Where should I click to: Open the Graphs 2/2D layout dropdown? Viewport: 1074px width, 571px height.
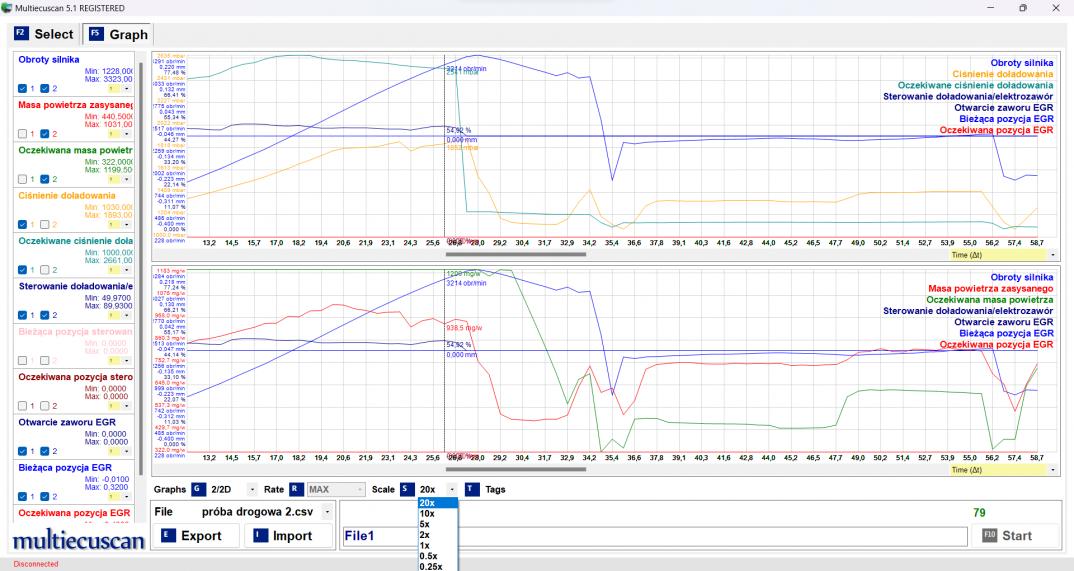coord(253,489)
